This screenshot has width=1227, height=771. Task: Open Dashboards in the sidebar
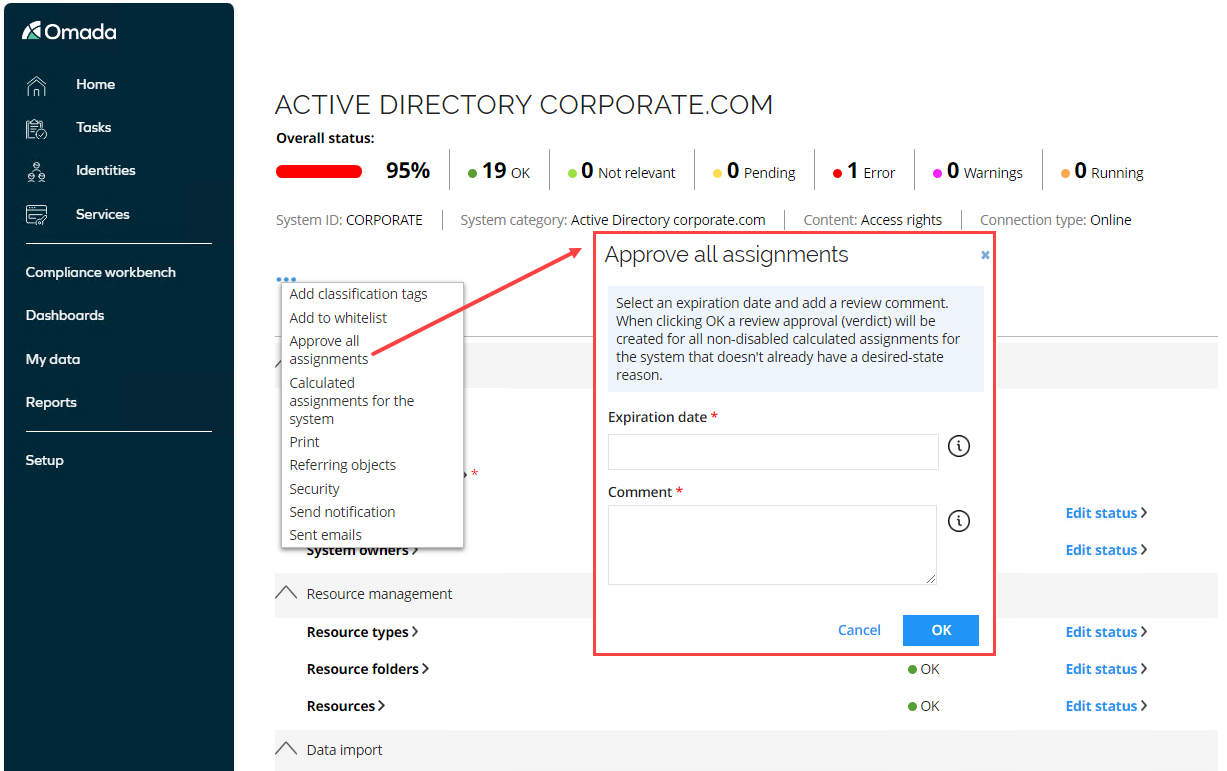point(65,315)
